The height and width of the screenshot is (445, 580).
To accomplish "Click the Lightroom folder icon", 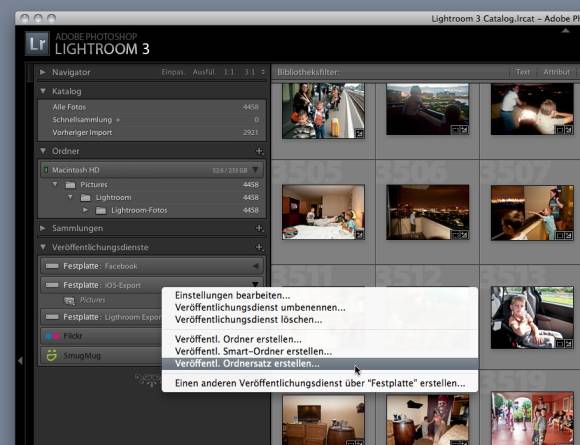I will pos(85,198).
